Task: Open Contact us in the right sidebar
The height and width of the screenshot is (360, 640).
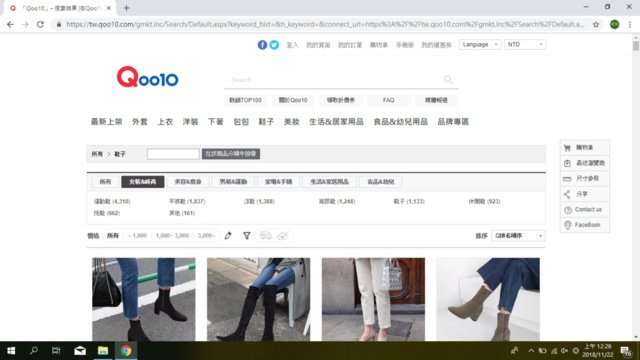Action: [x=584, y=210]
